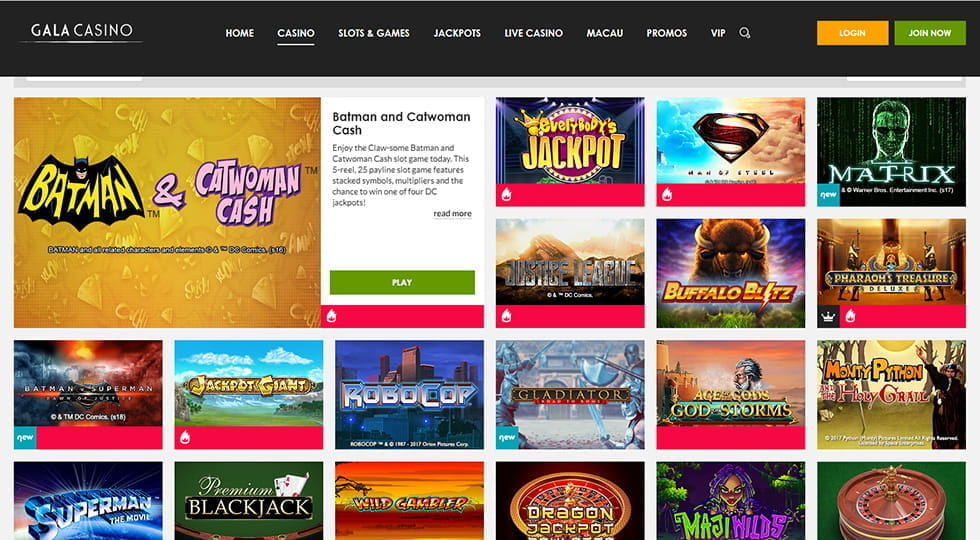Open the Batman & Catwoman Cash banner
Image resolution: width=980 pixels, height=540 pixels.
coord(168,212)
